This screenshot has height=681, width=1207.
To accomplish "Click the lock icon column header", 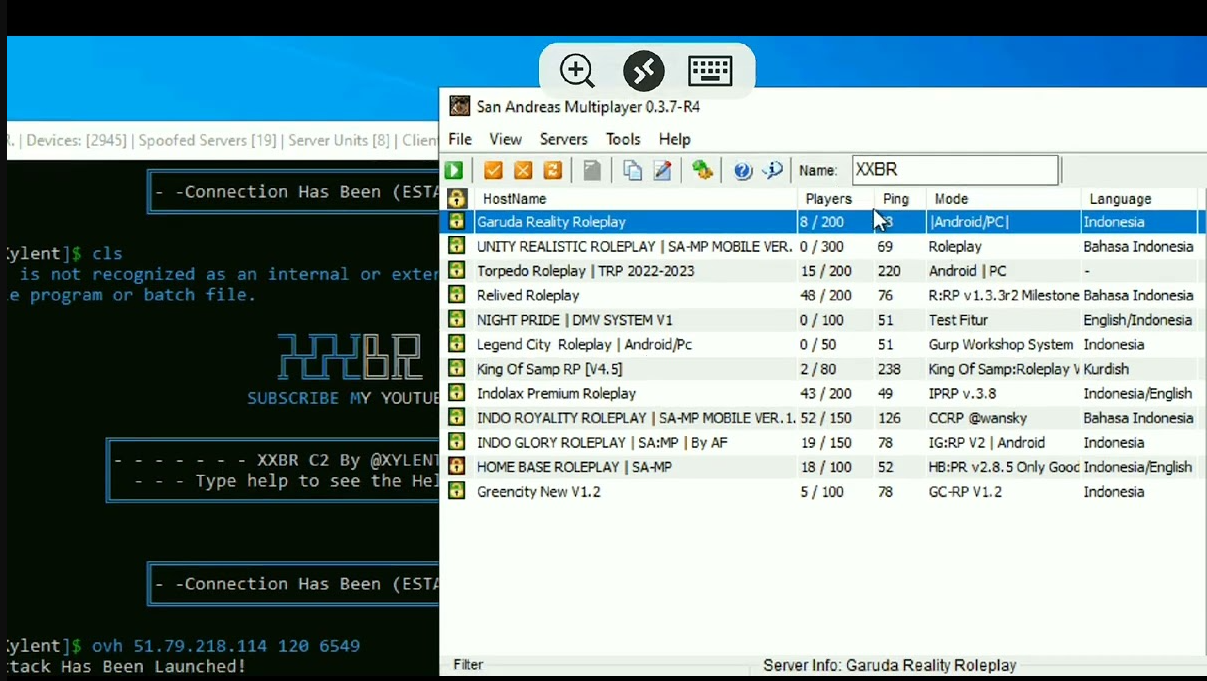I will point(457,199).
